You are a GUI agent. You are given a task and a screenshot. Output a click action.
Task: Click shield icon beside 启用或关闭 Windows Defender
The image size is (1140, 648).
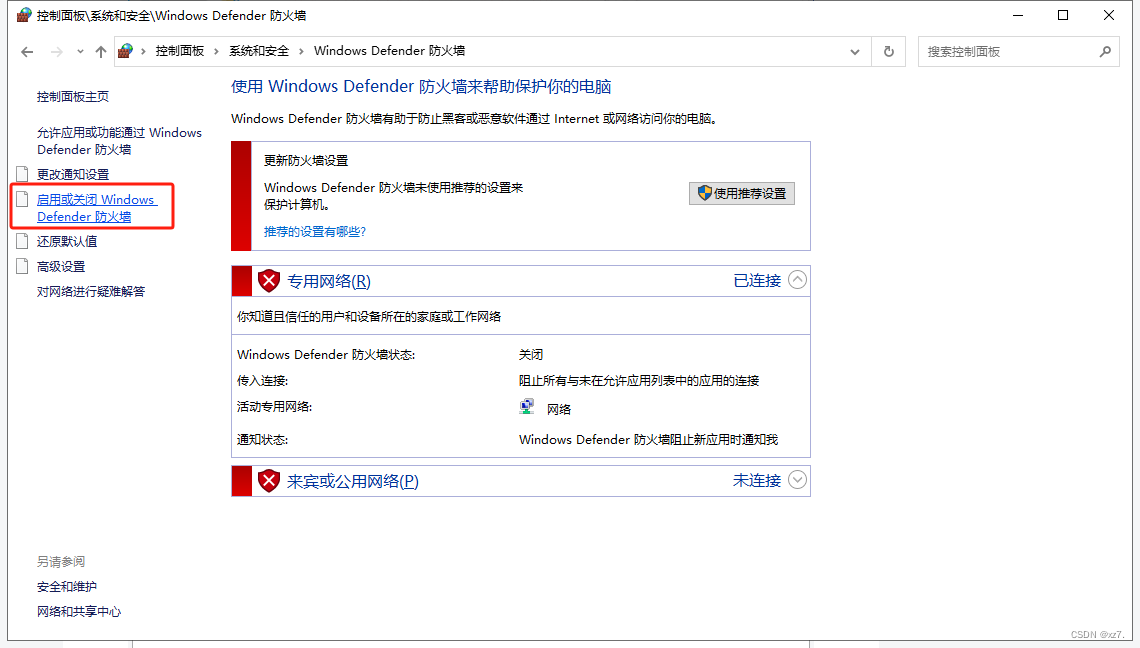click(23, 199)
